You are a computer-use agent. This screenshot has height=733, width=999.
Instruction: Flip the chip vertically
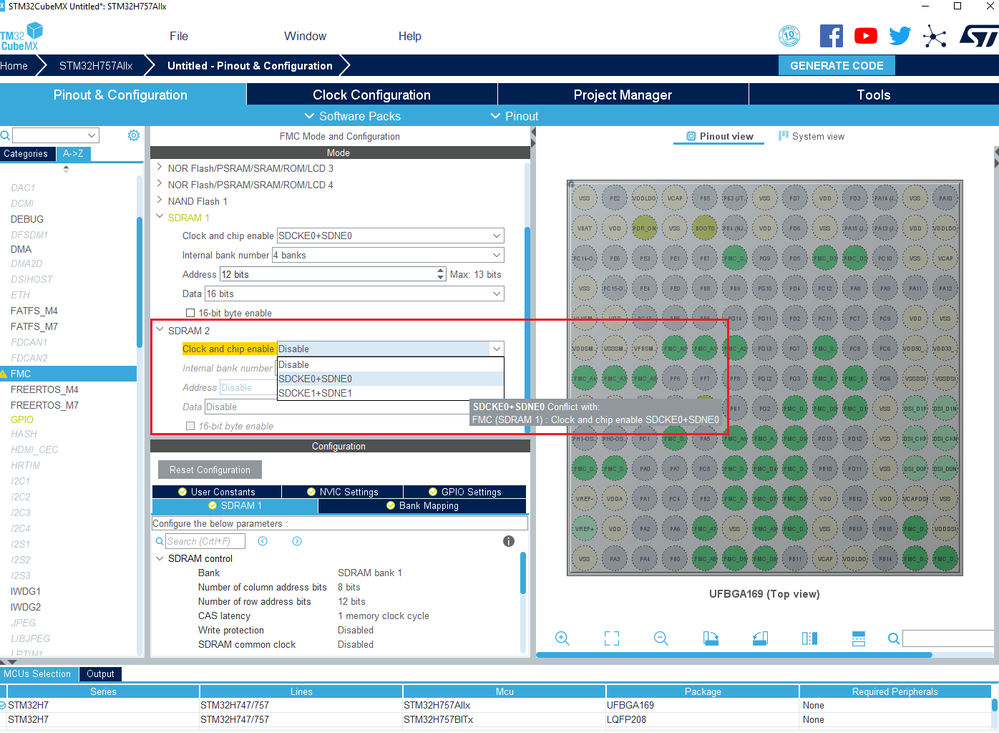(858, 638)
